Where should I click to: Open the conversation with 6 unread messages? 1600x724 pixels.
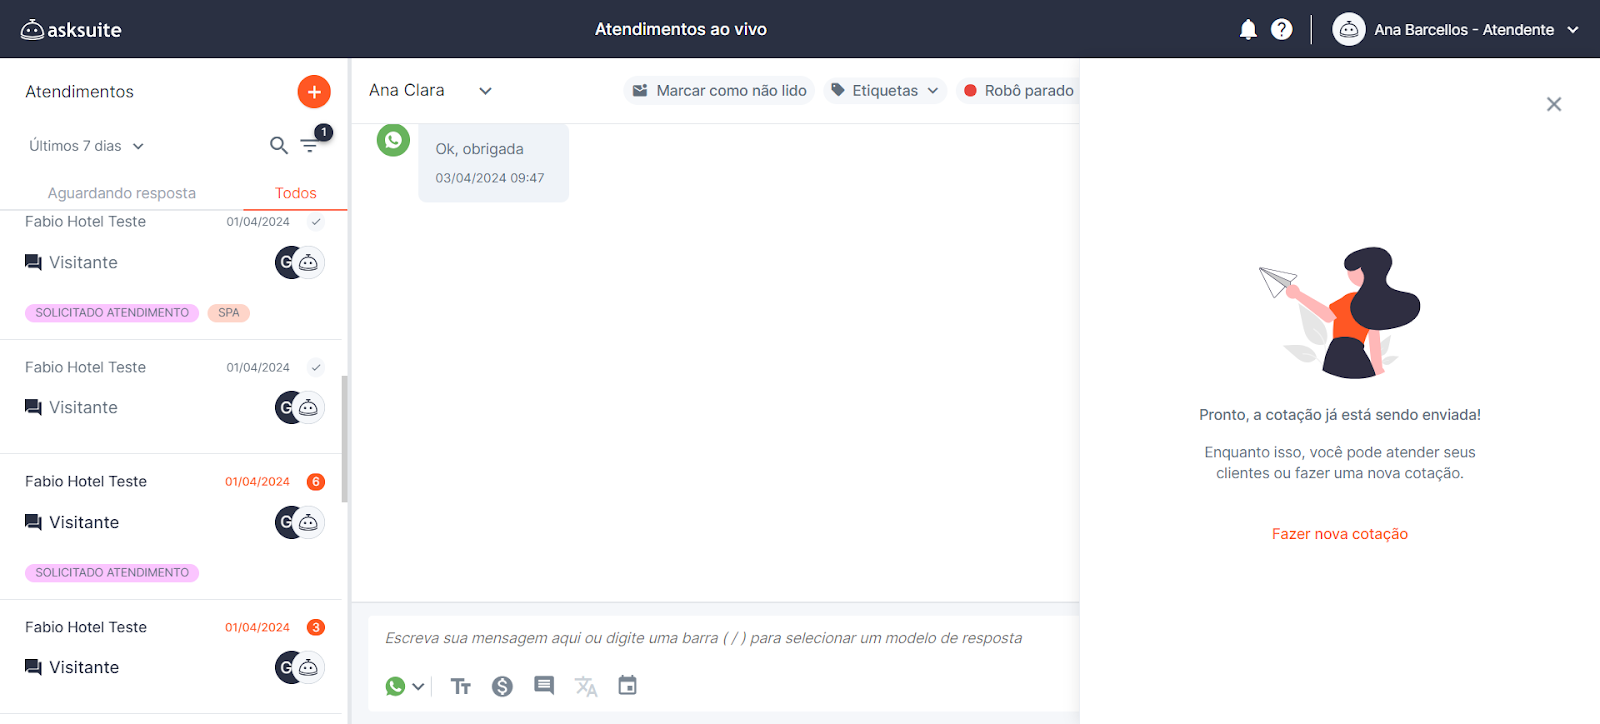tap(172, 527)
